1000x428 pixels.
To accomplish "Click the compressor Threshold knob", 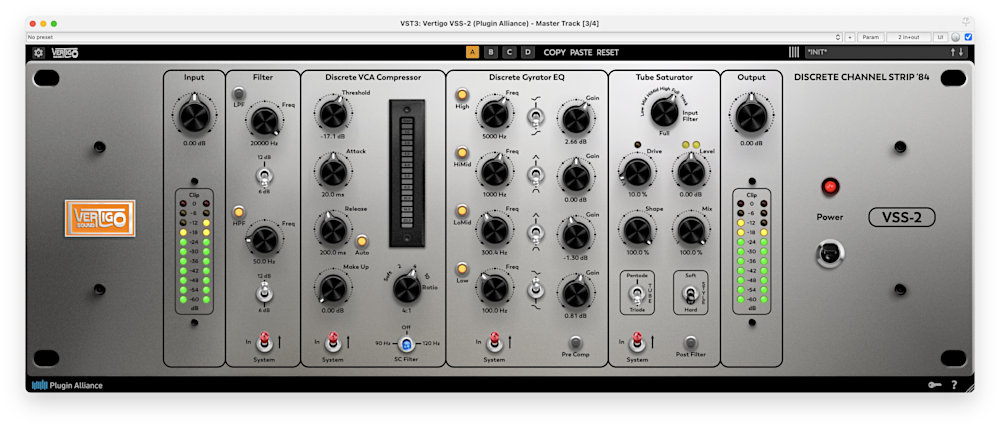I will coord(330,112).
